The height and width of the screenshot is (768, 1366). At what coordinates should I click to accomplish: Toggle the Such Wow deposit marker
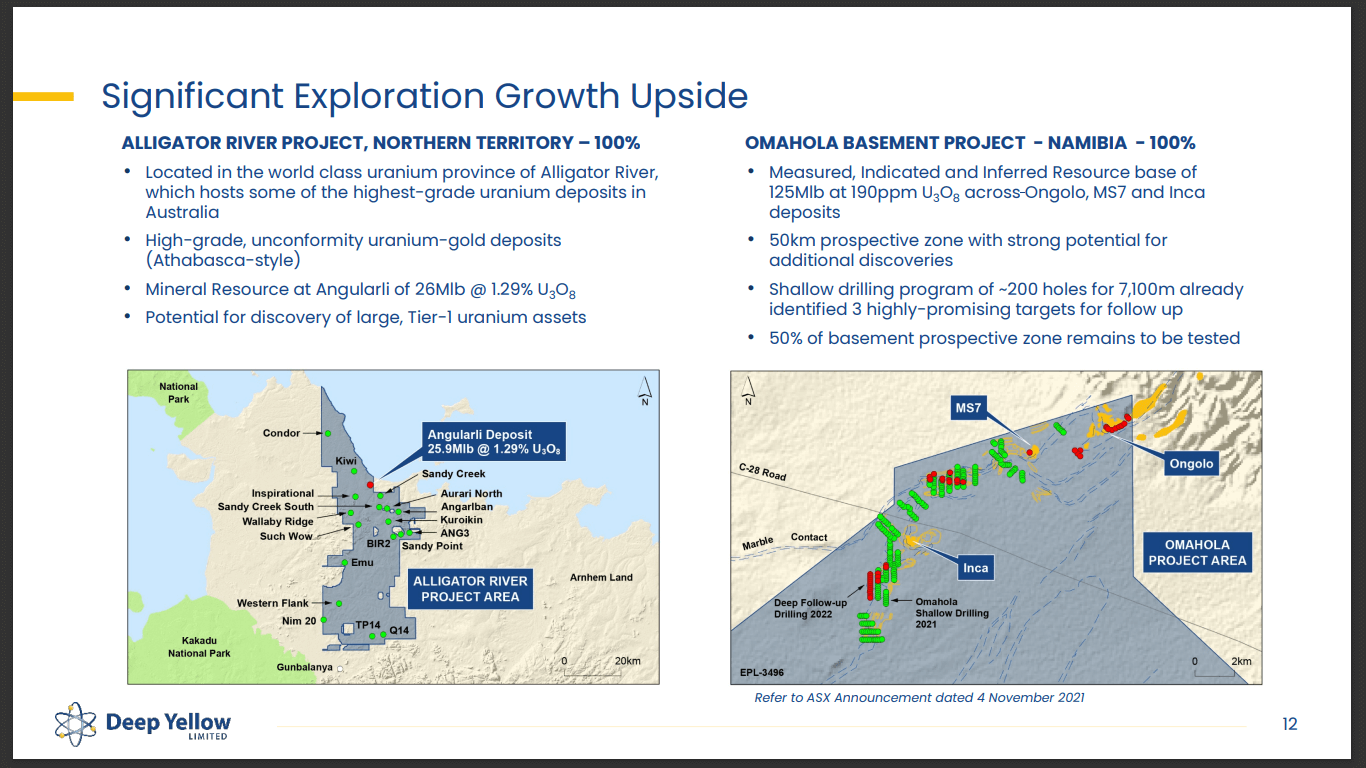(x=359, y=524)
